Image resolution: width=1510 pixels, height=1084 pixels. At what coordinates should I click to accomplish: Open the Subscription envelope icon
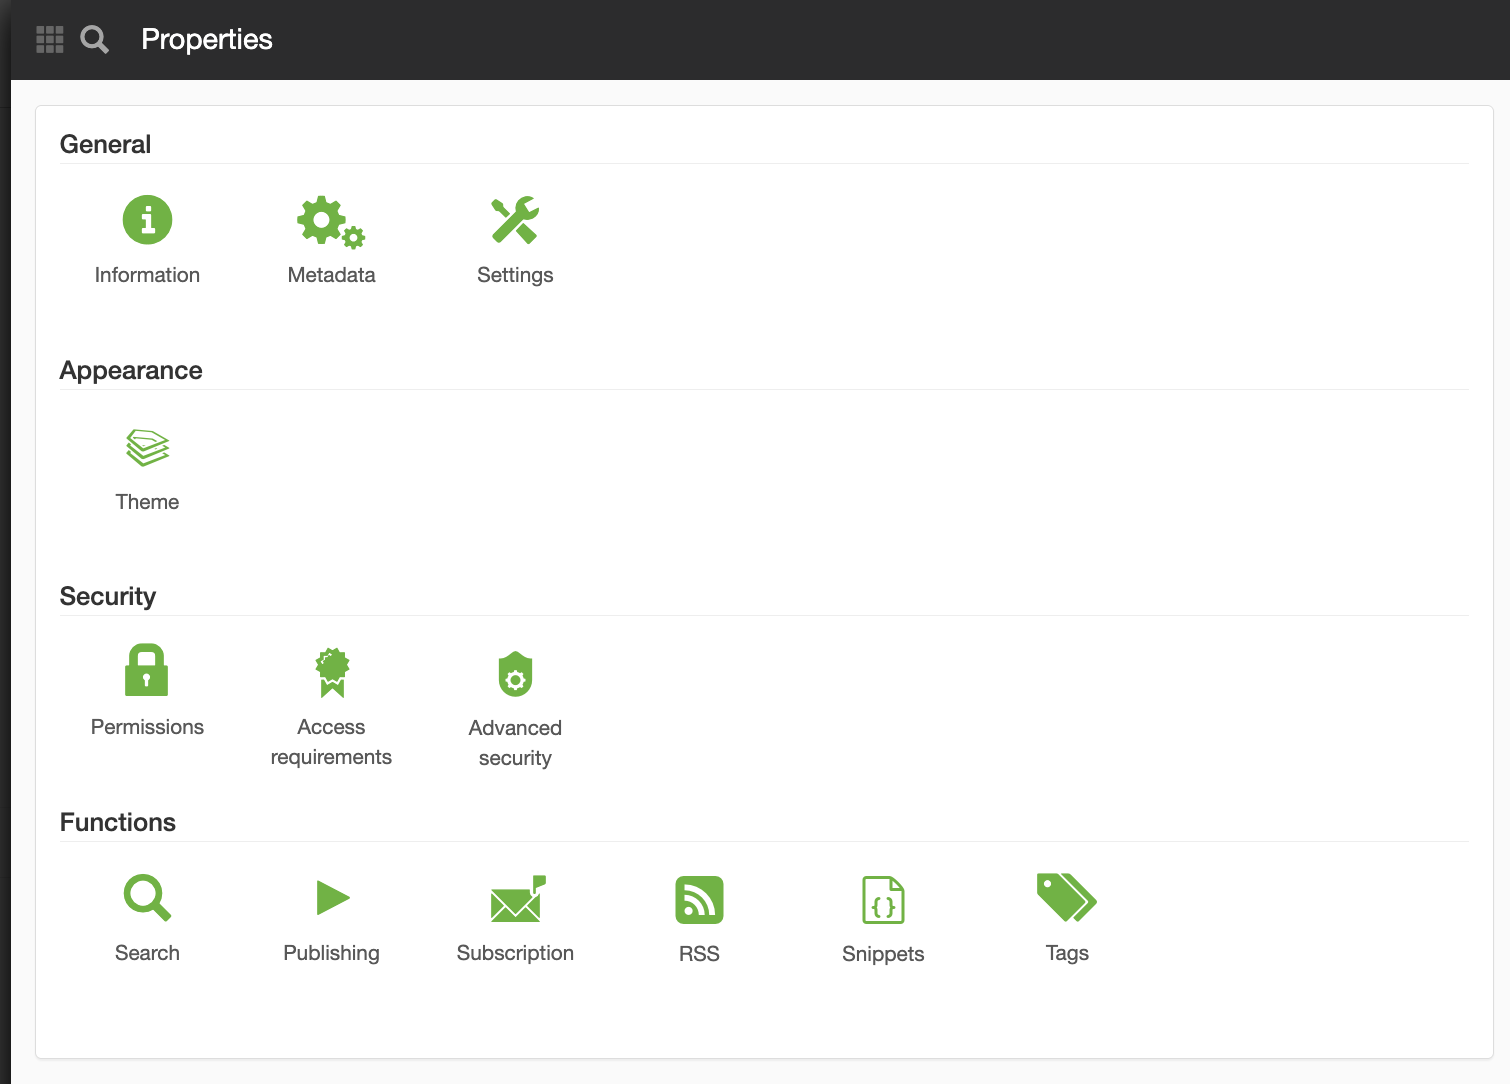[x=517, y=898]
